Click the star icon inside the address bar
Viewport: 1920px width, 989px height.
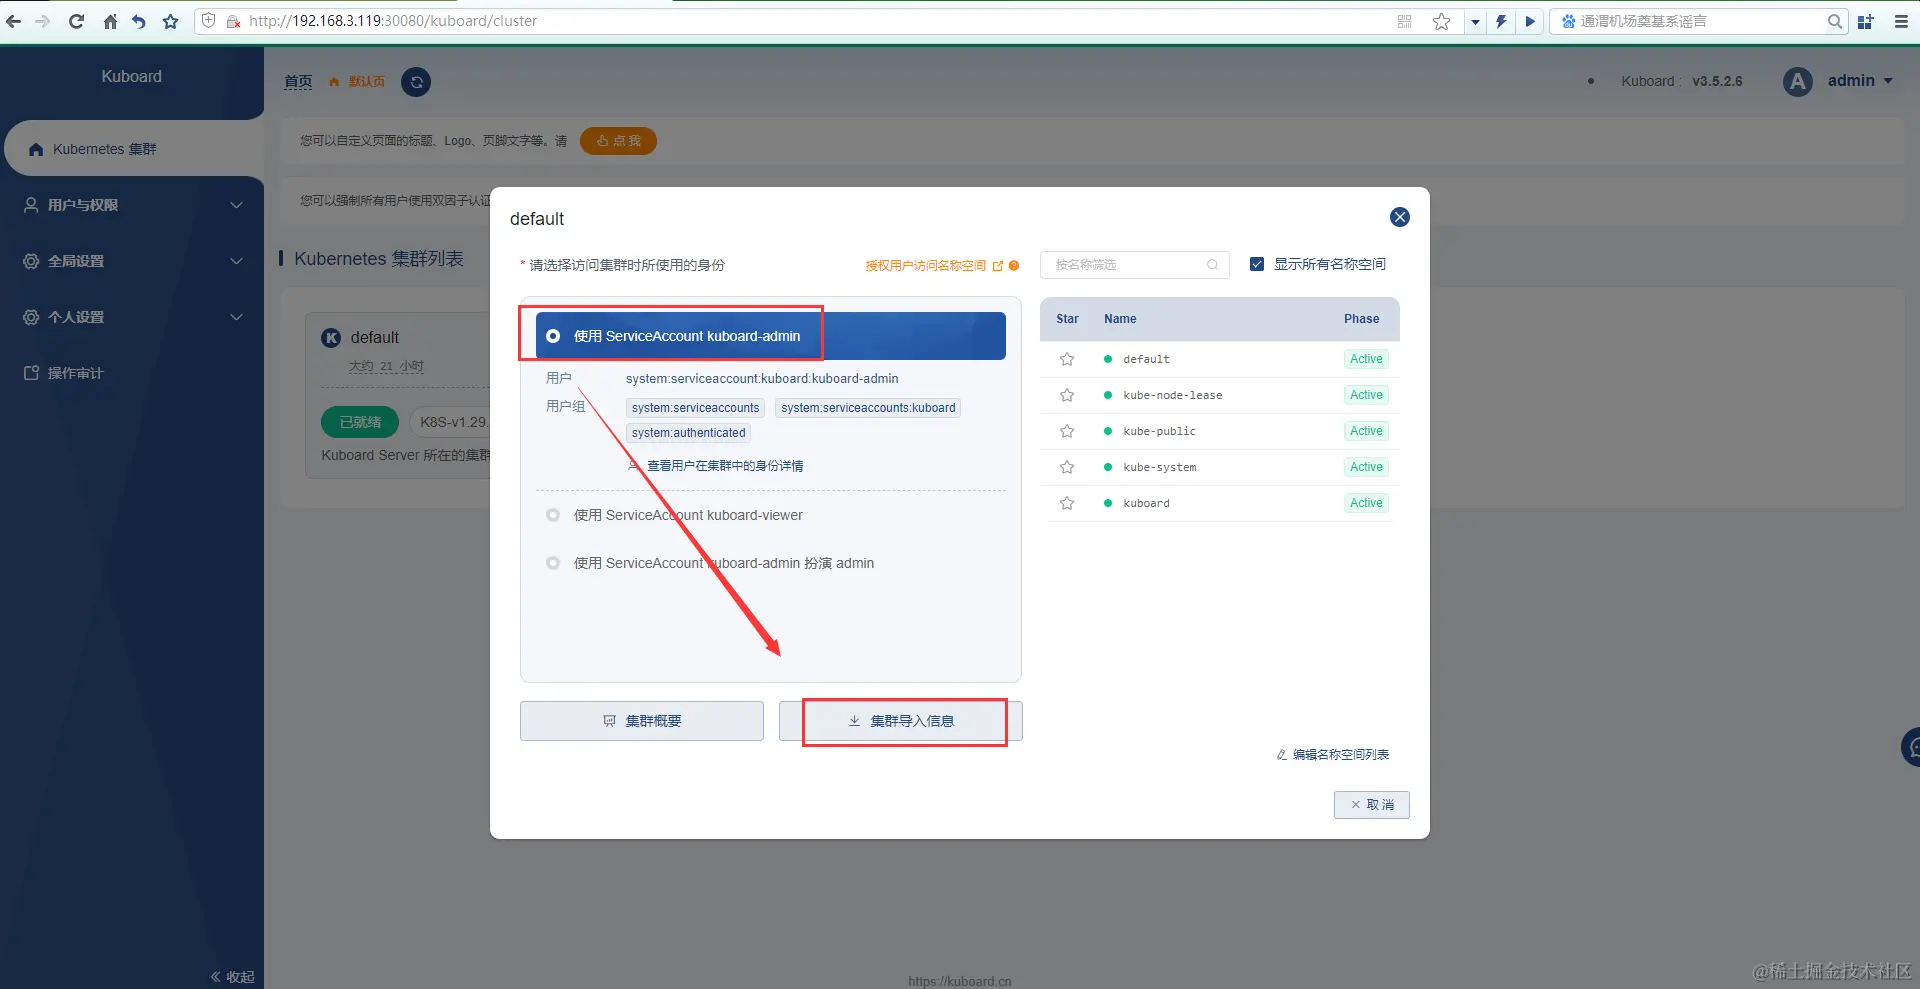click(1441, 21)
